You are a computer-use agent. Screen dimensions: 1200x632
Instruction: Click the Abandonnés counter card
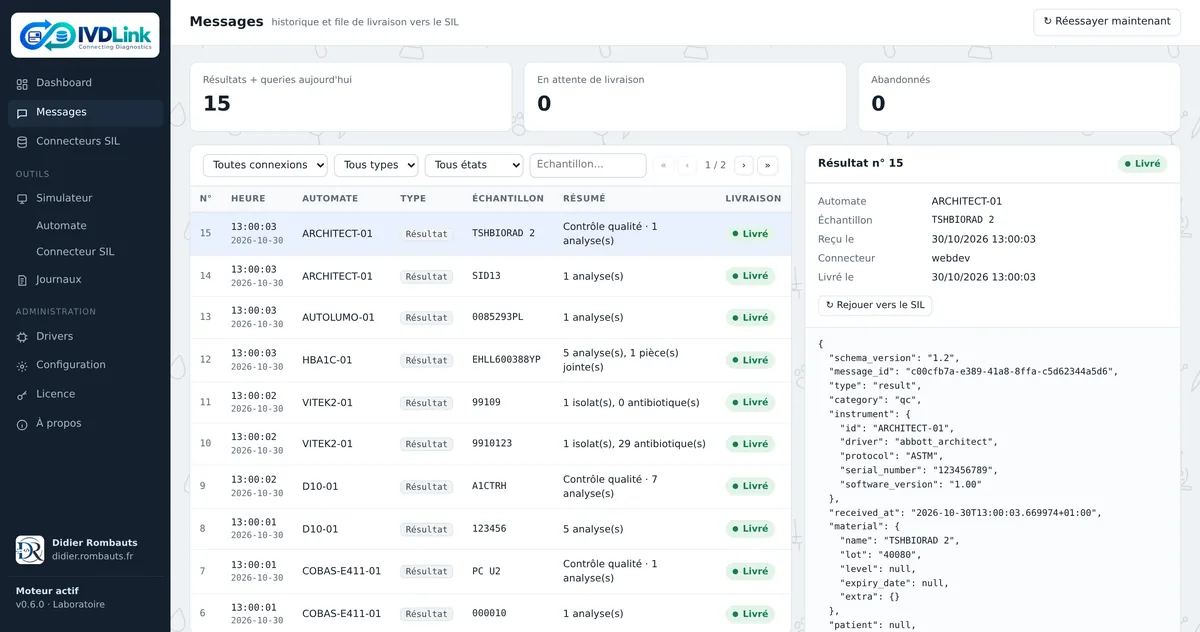(x=1019, y=97)
